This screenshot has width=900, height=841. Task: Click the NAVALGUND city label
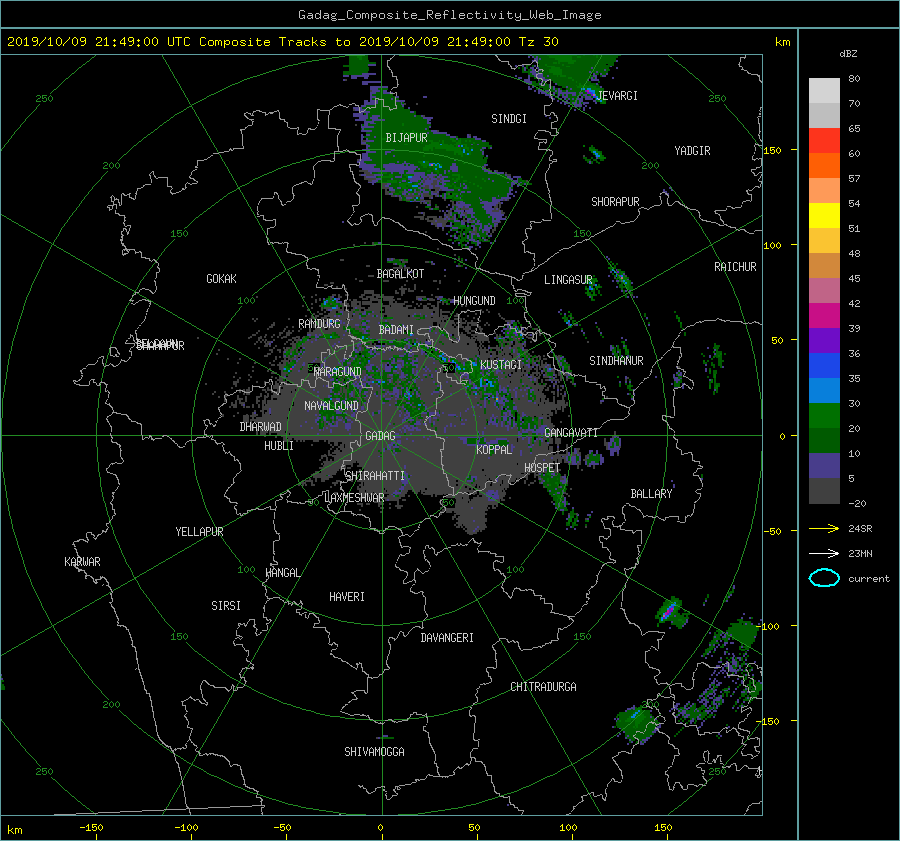pos(331,406)
